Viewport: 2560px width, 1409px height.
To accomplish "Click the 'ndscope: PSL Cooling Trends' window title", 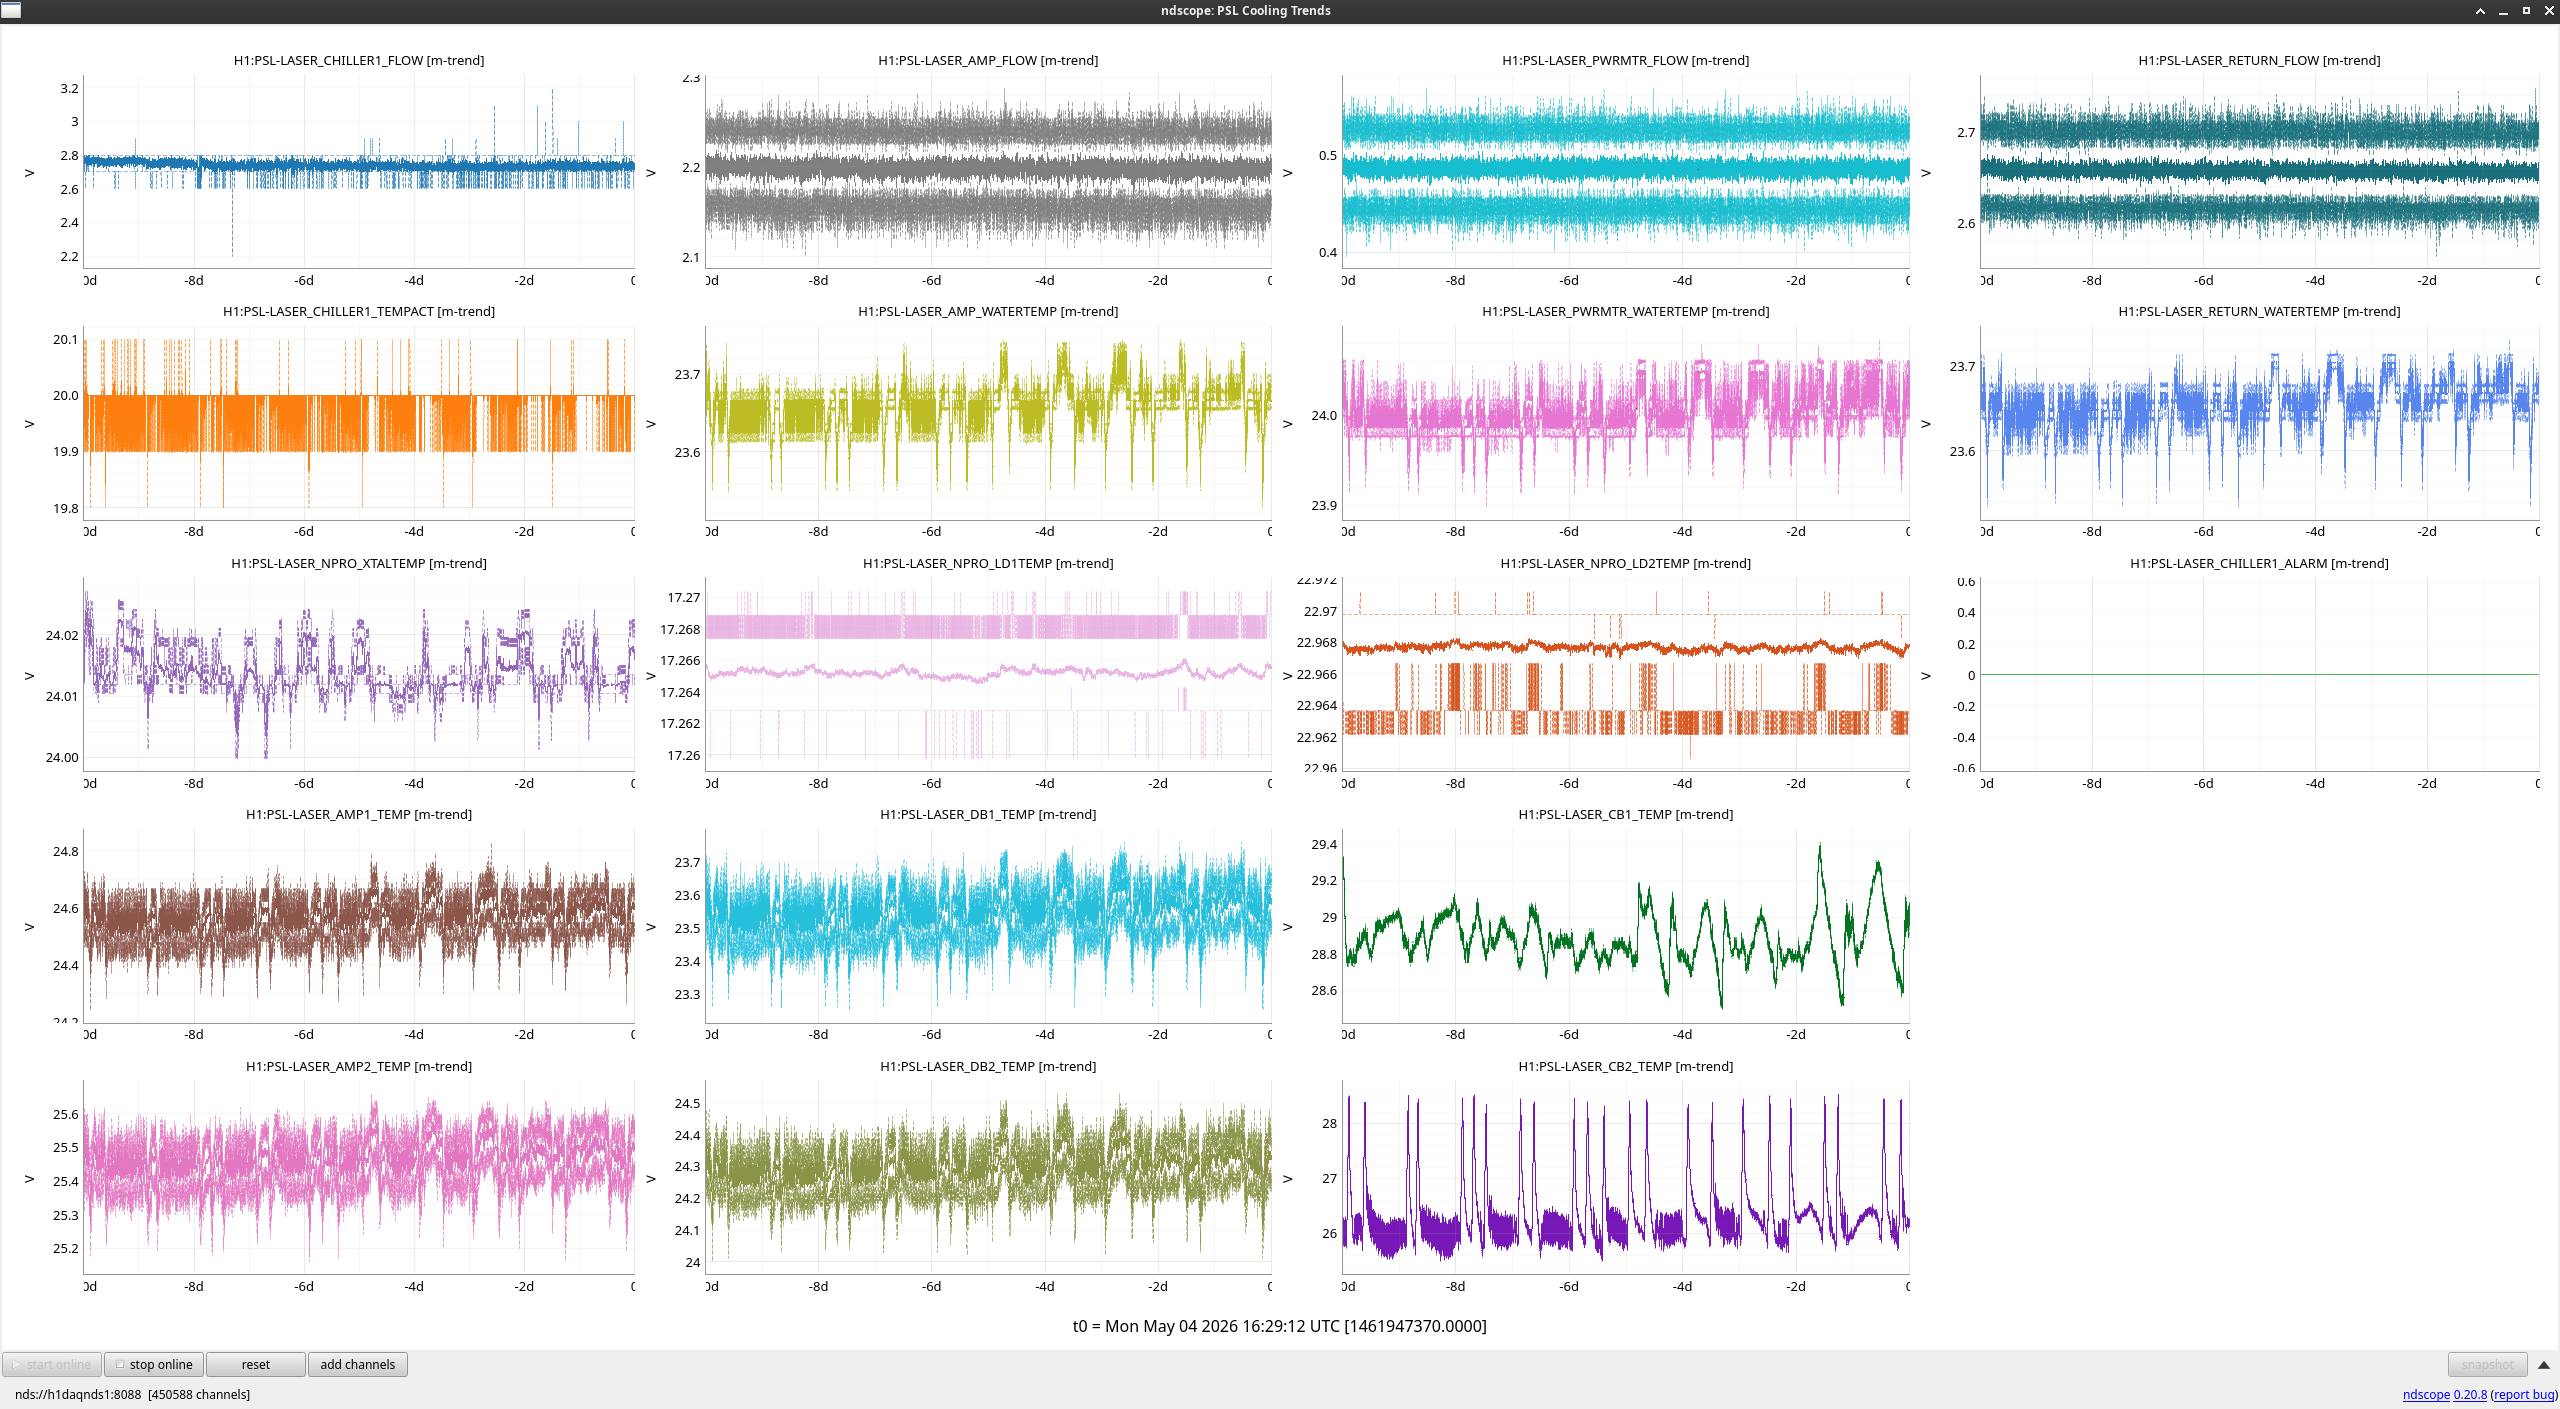I will (x=1246, y=11).
